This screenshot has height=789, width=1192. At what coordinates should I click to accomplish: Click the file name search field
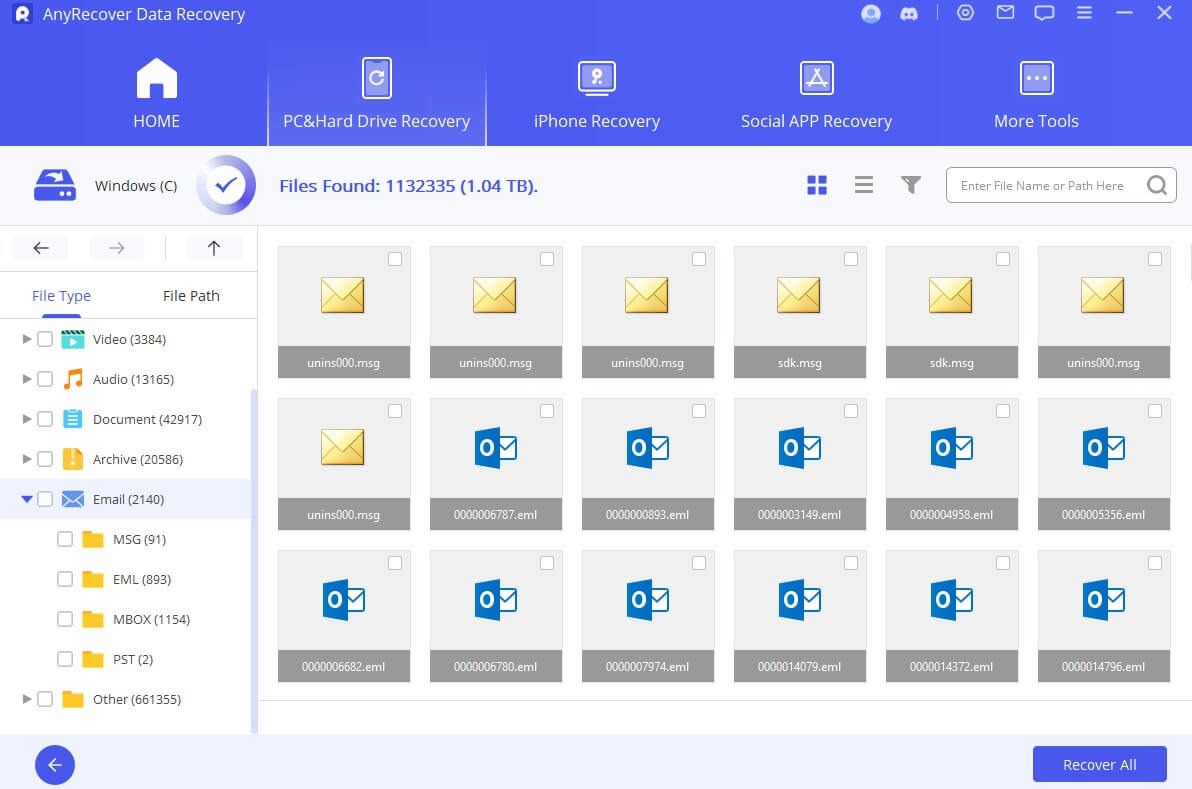tap(1045, 185)
